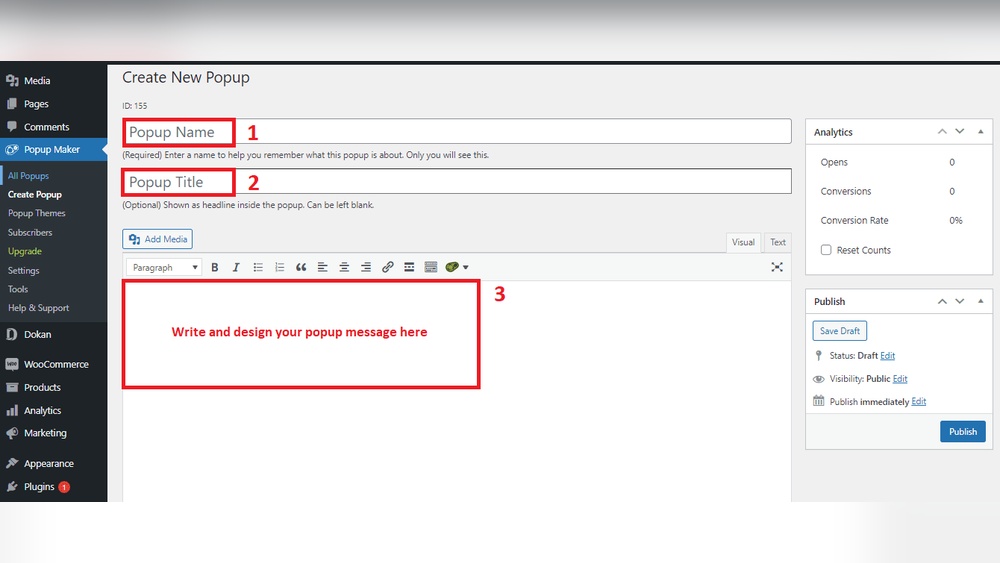The image size is (1000, 563).
Task: Insert a numbered list
Action: pyautogui.click(x=279, y=267)
